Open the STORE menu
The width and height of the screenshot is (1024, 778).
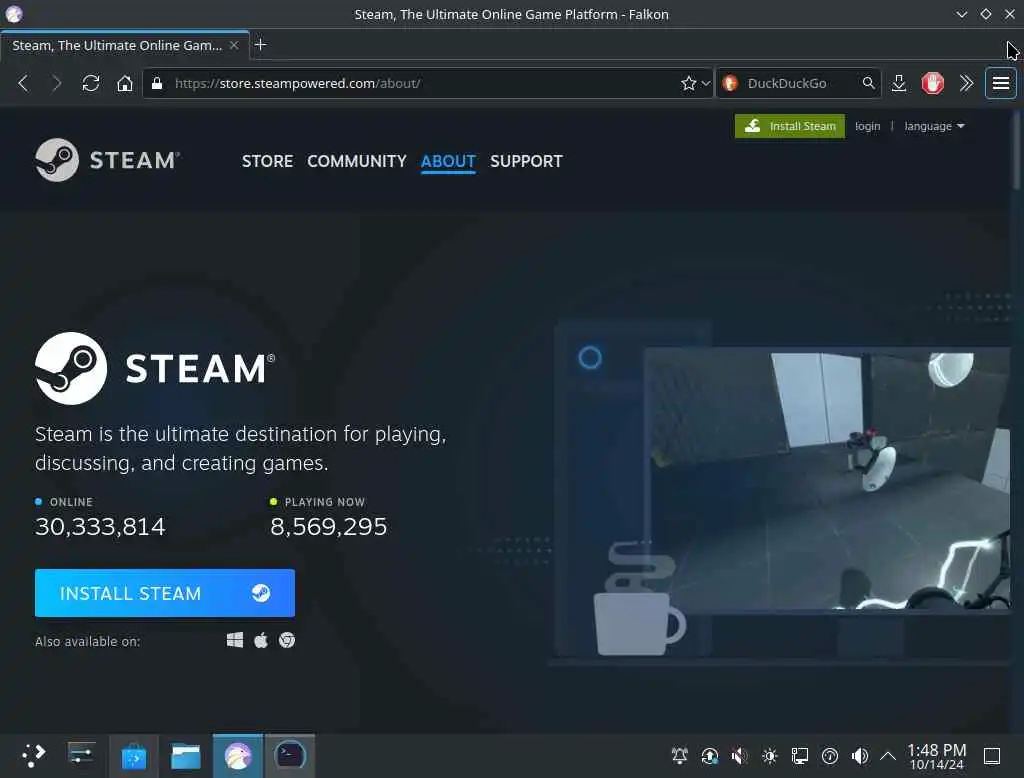coord(267,161)
